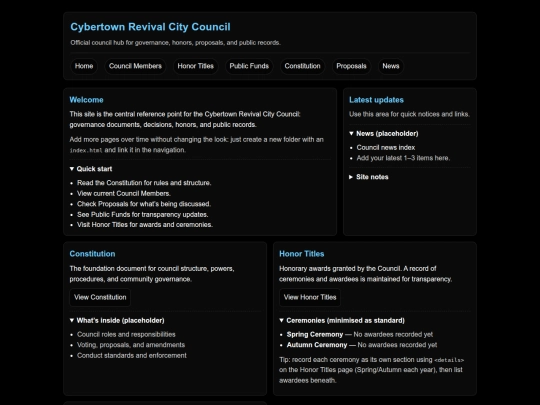This screenshot has height=405, width=540.
Task: Click 'Add your latest 1–3 items here.'
Action: (x=403, y=158)
